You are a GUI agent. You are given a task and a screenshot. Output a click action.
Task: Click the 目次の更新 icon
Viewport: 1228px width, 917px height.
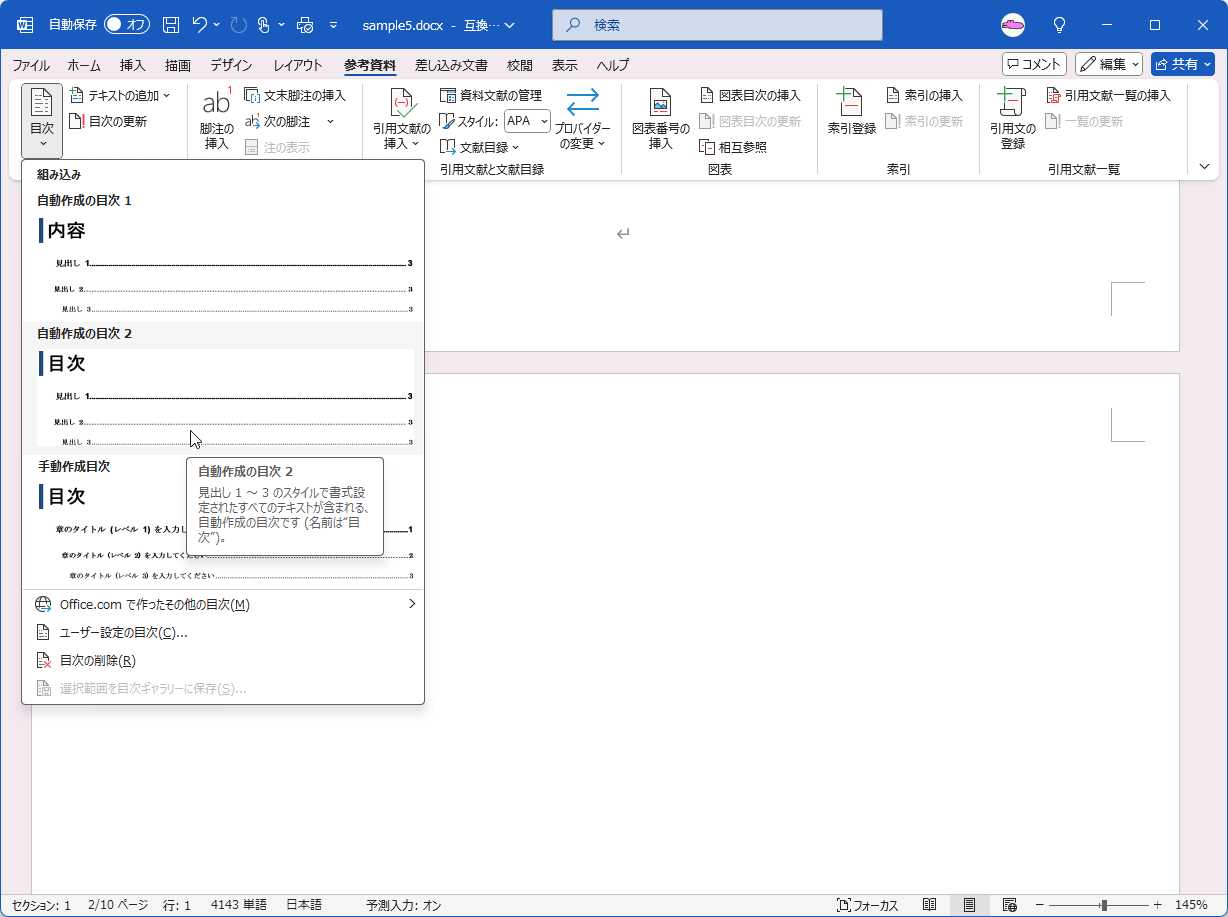pos(119,120)
